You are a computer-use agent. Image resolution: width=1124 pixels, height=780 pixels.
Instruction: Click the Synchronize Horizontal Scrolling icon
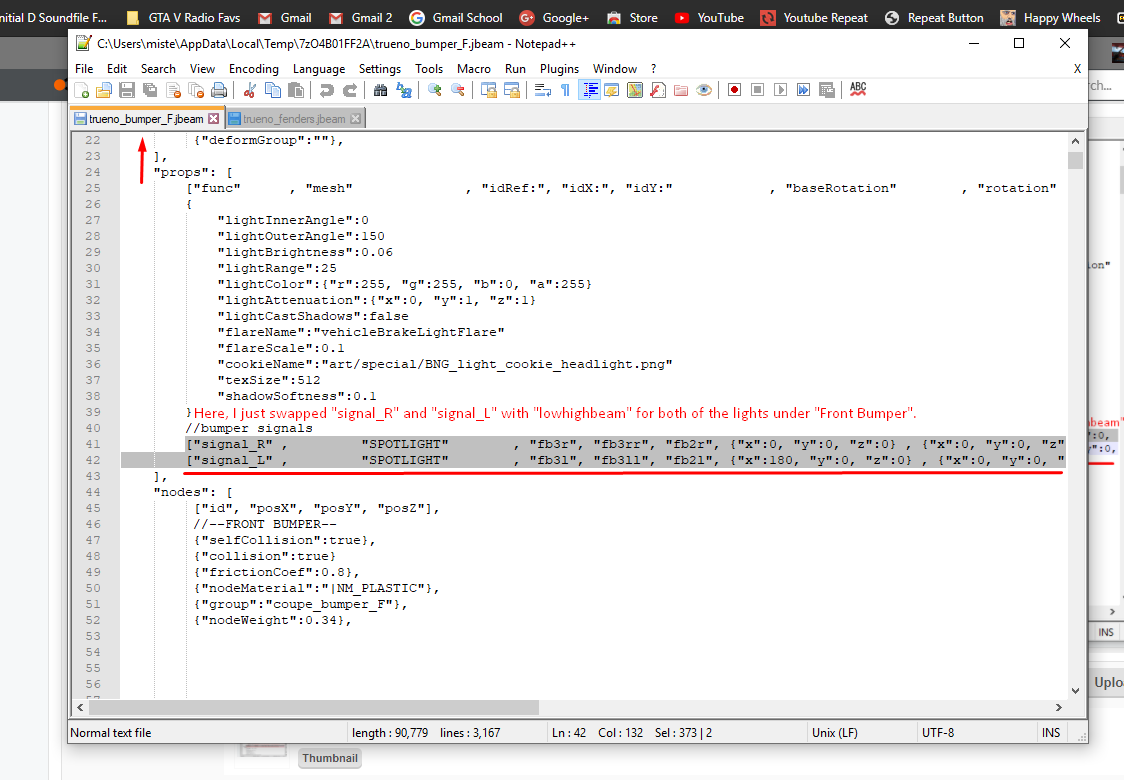click(512, 90)
